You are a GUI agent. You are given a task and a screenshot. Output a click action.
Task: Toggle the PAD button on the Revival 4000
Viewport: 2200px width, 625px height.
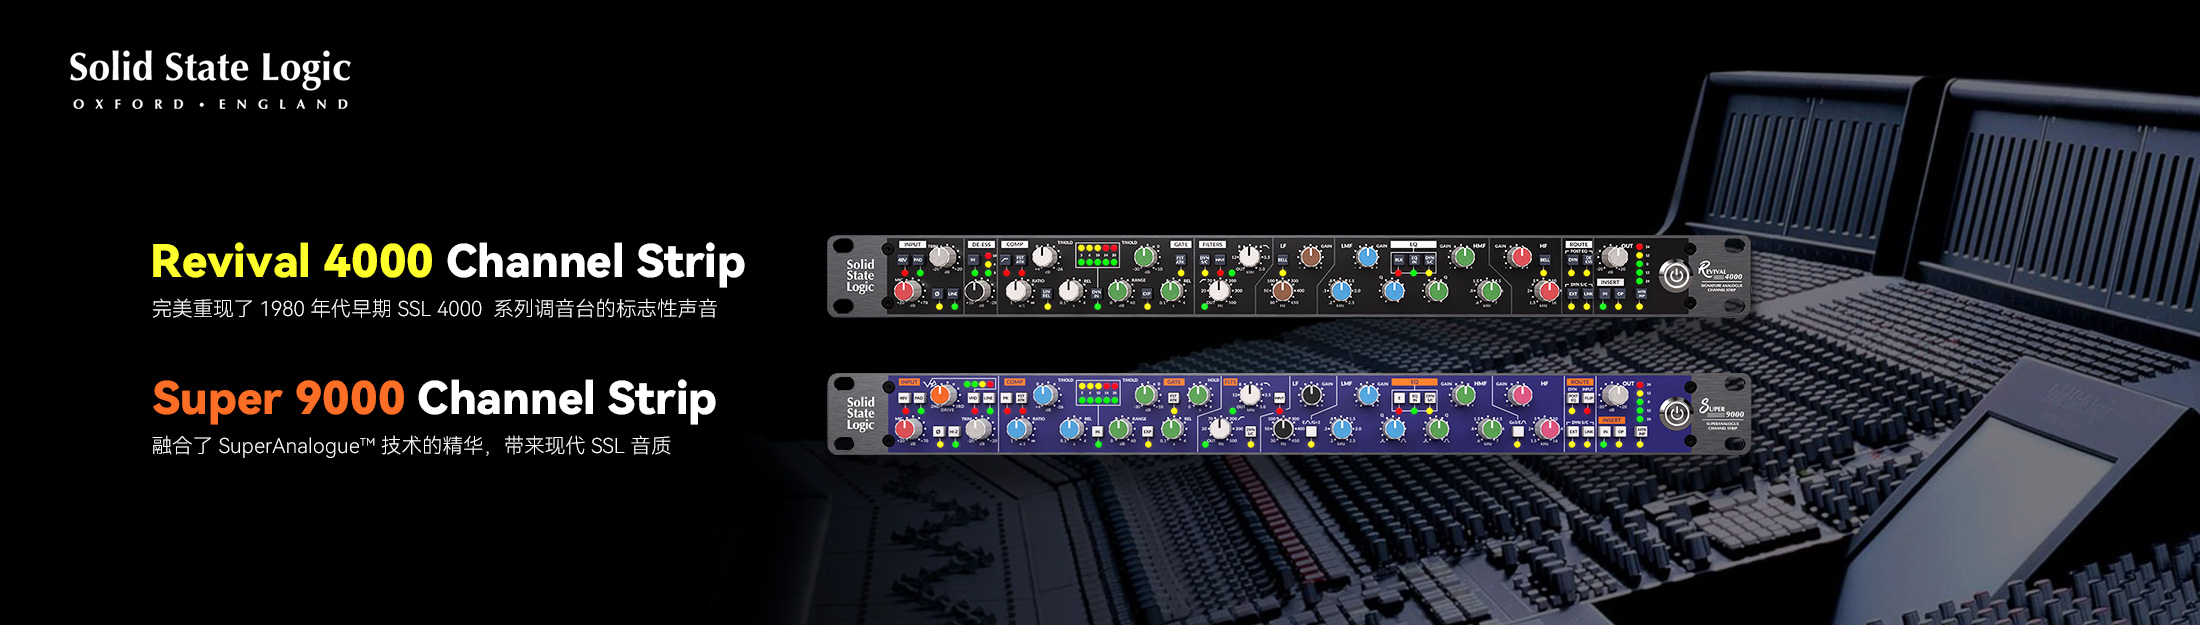pos(919,260)
